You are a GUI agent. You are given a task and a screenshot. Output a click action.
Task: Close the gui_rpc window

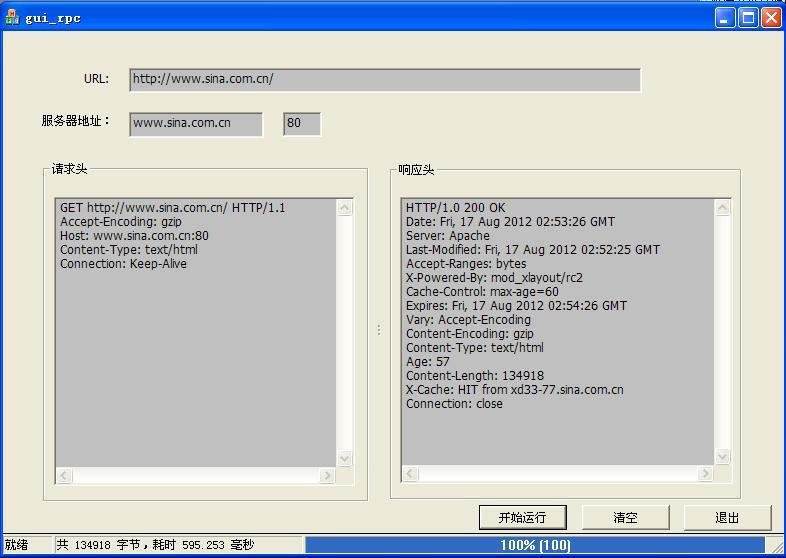click(x=771, y=18)
